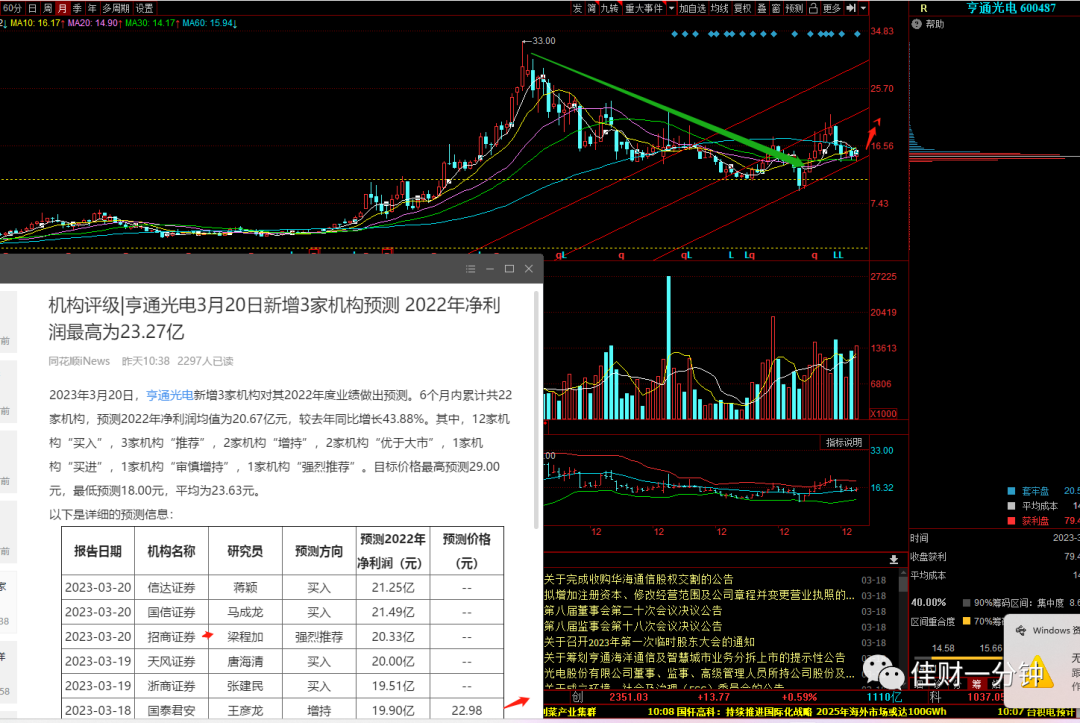1080x723 pixels.
Task: Click the 亨通光电 link in the article
Action: 169,395
